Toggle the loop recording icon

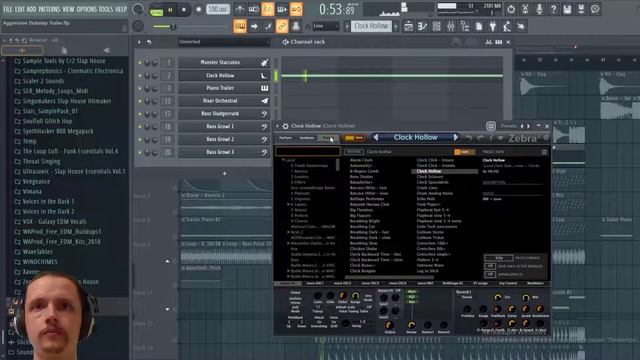click(x=296, y=9)
